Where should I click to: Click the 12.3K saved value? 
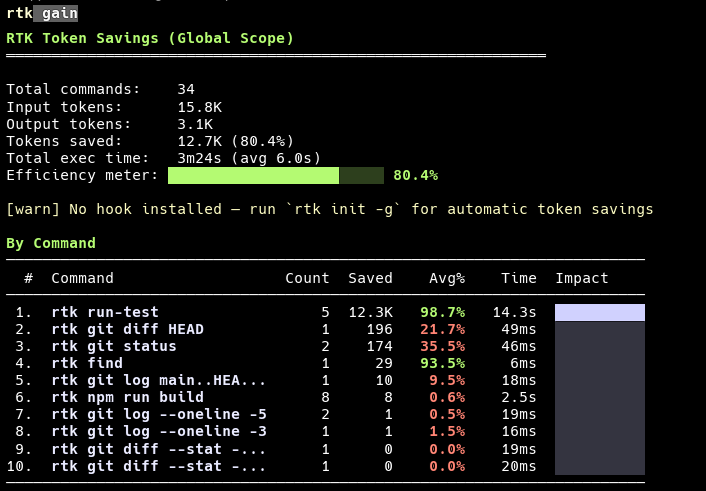[x=371, y=312]
